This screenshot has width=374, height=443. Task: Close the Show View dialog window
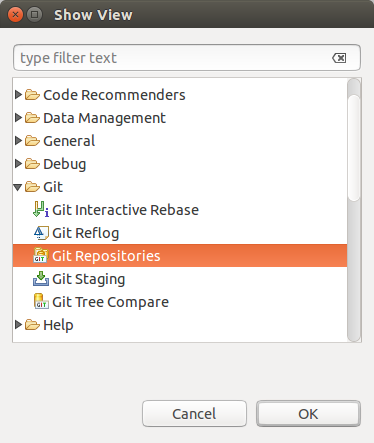15,15
